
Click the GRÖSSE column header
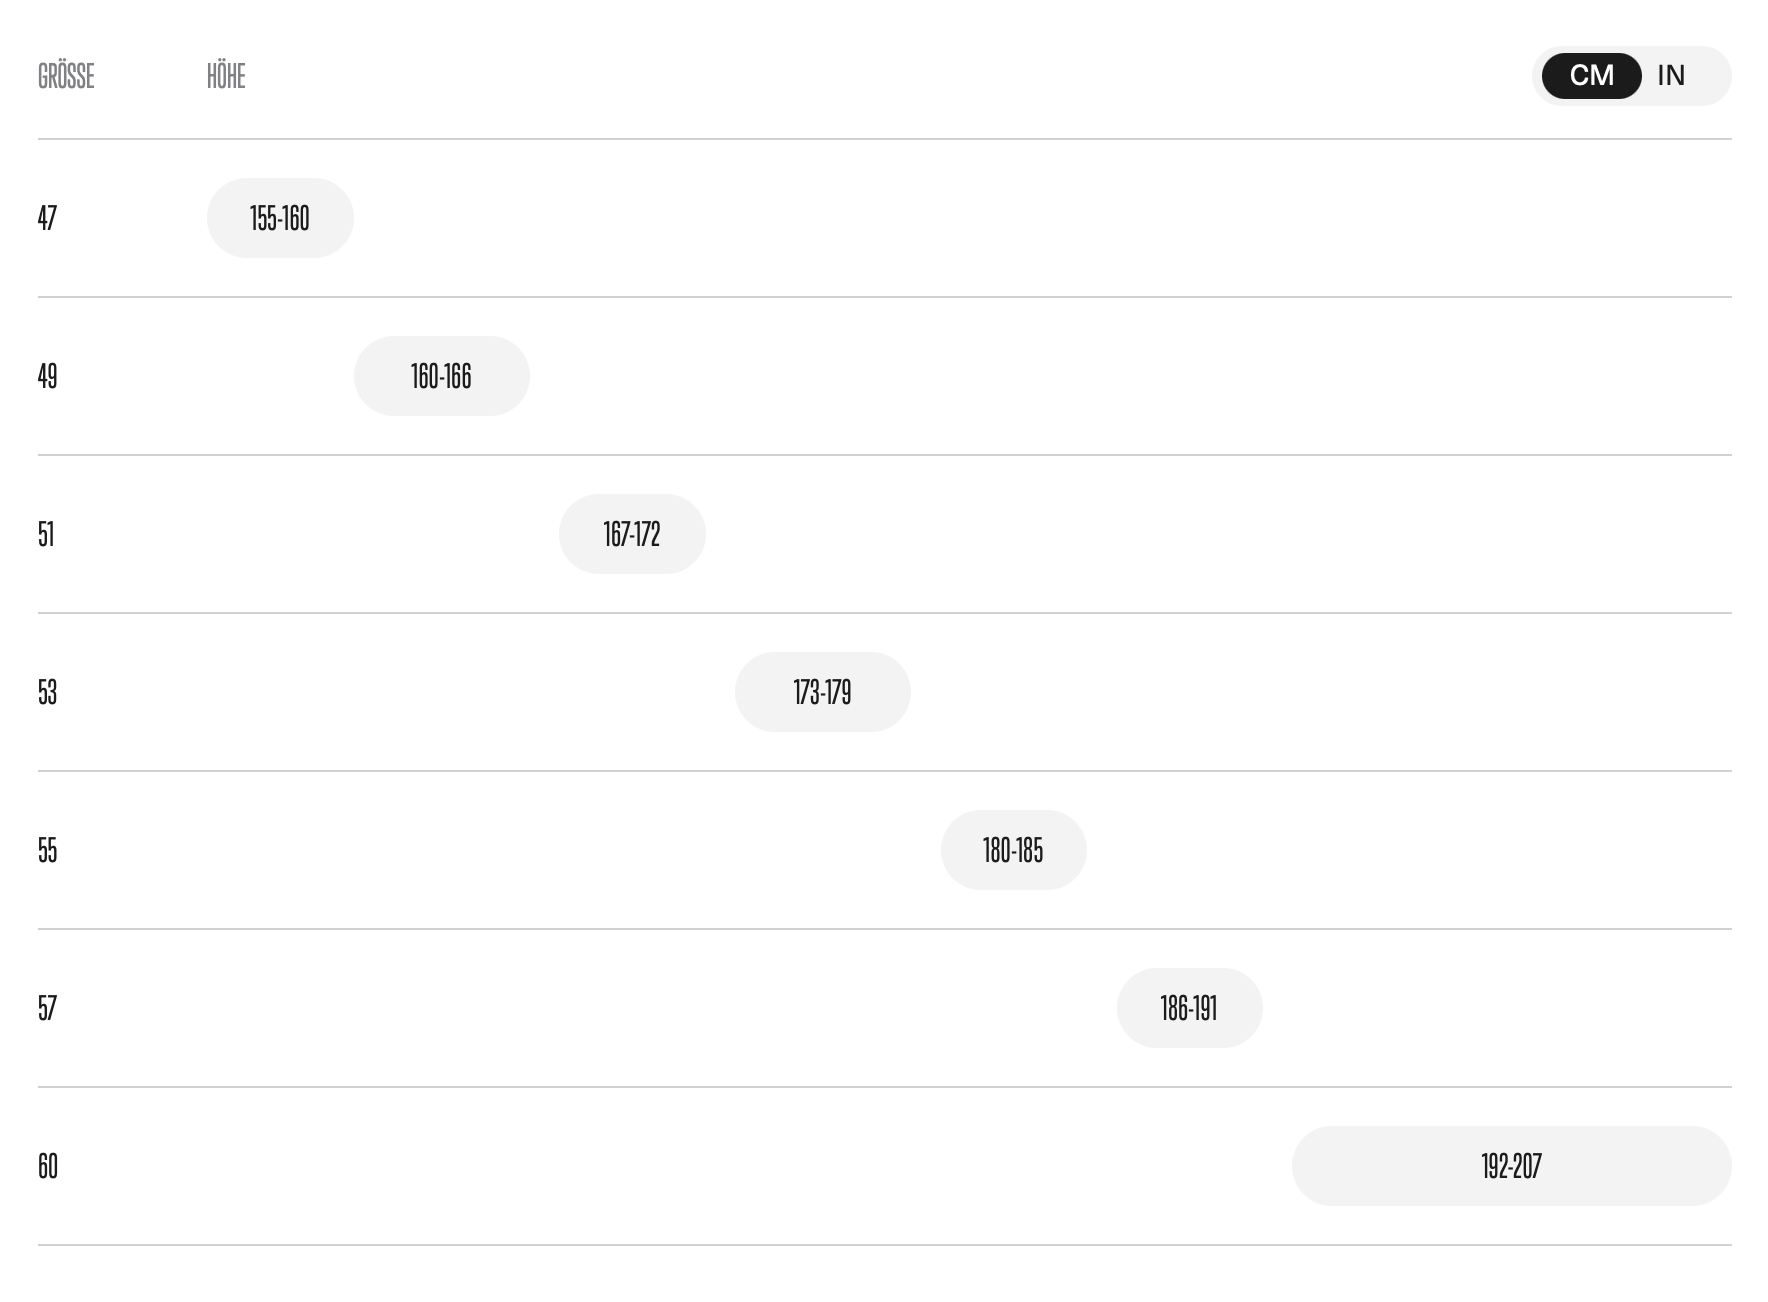pyautogui.click(x=66, y=76)
